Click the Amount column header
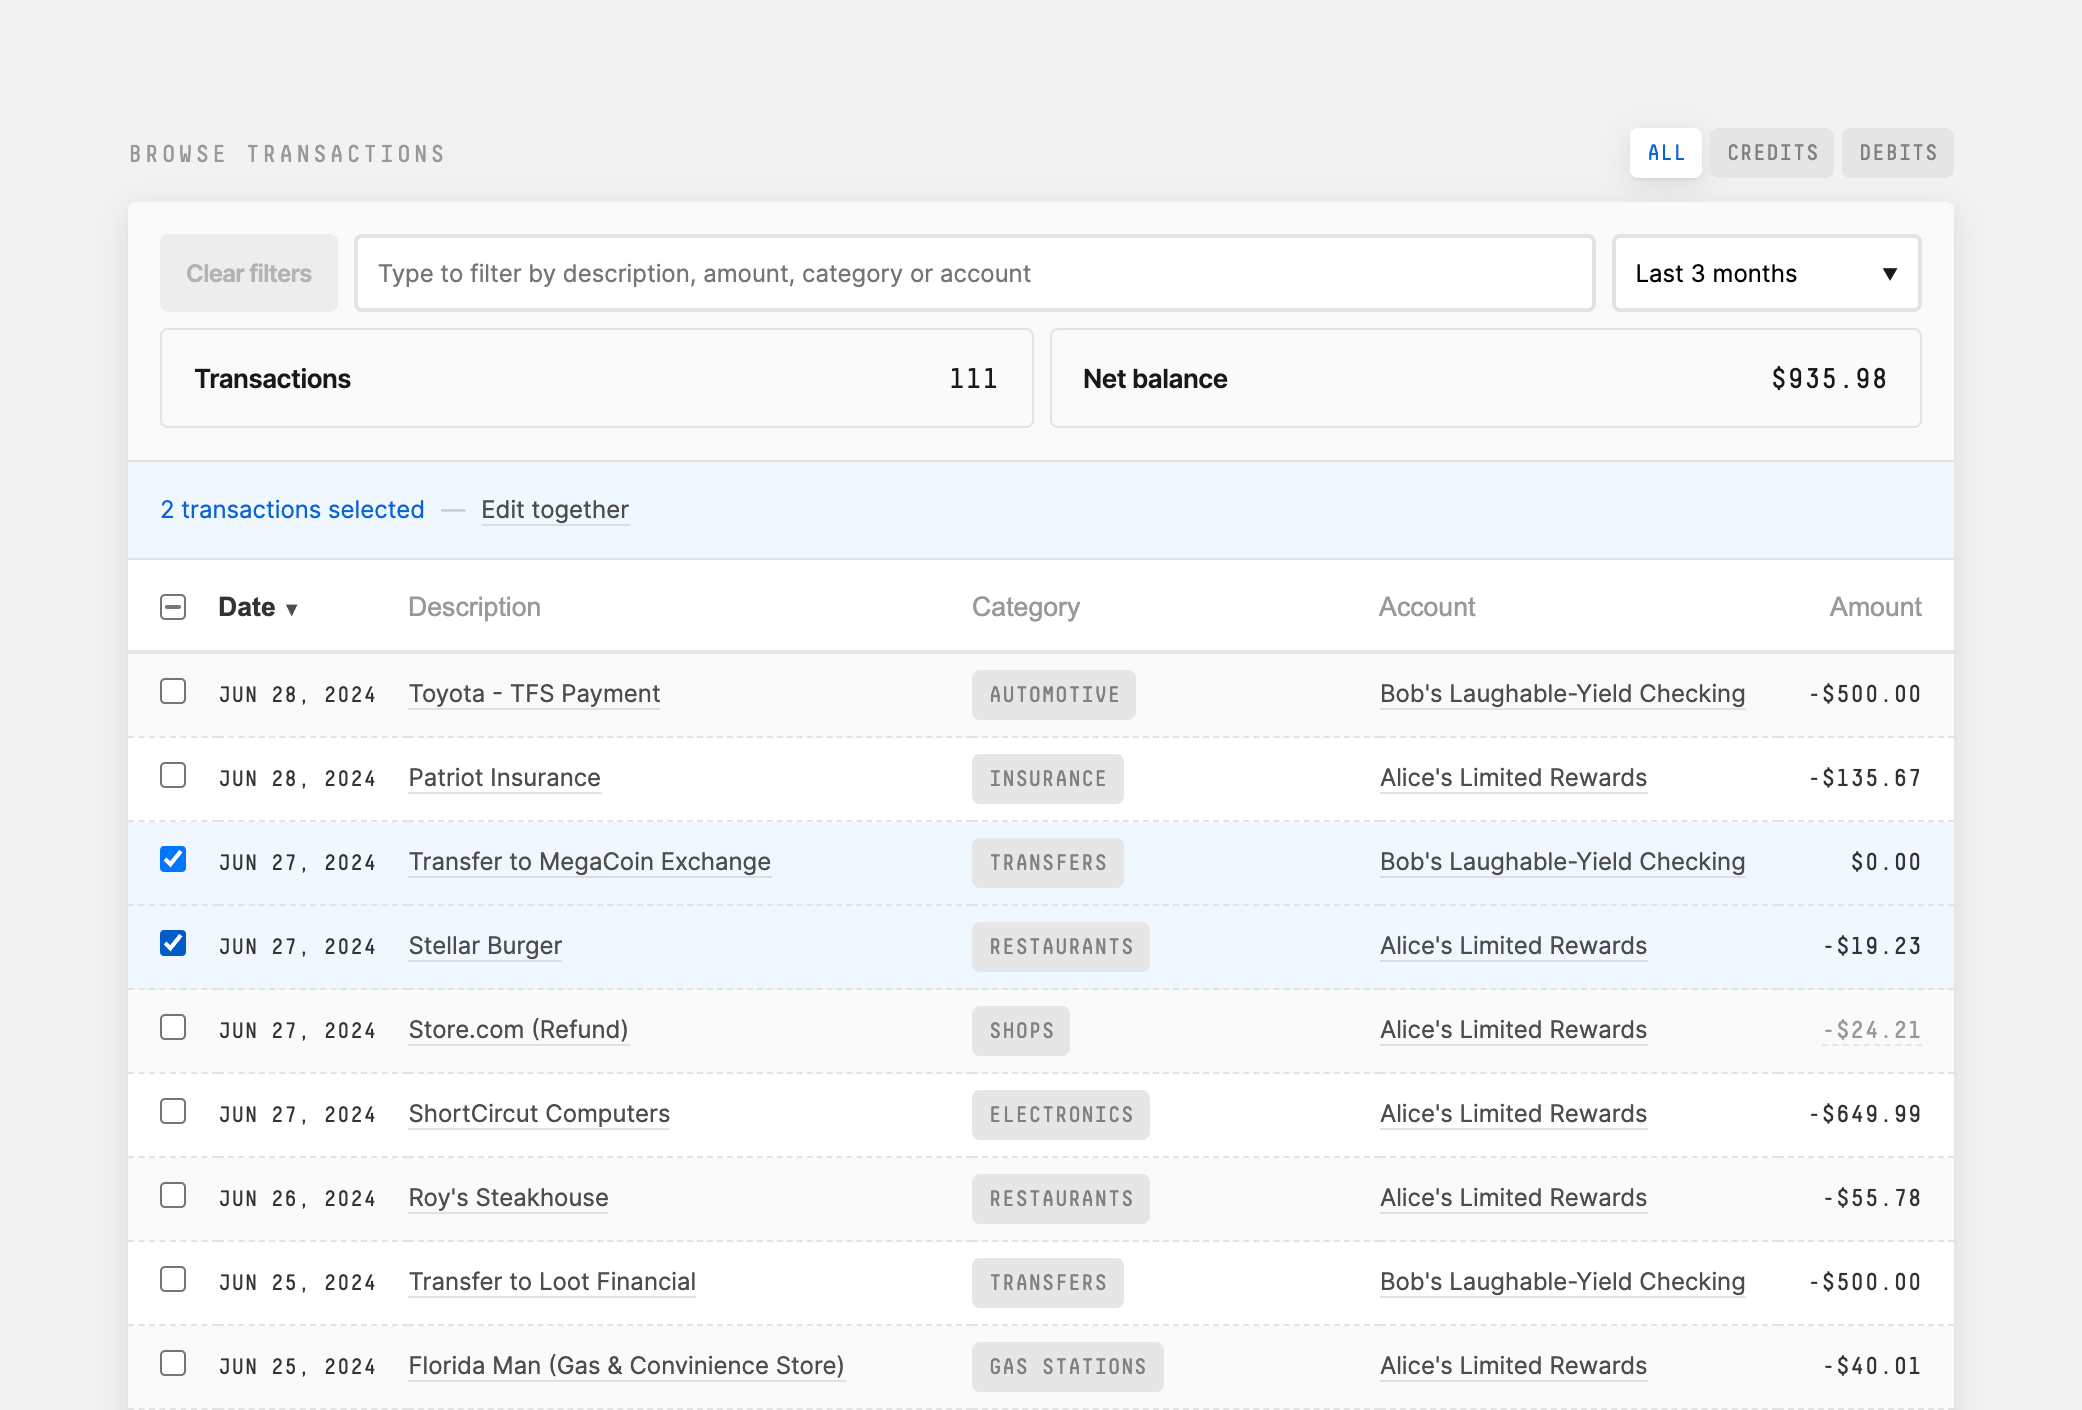Viewport: 2082px width, 1410px height. tap(1876, 607)
